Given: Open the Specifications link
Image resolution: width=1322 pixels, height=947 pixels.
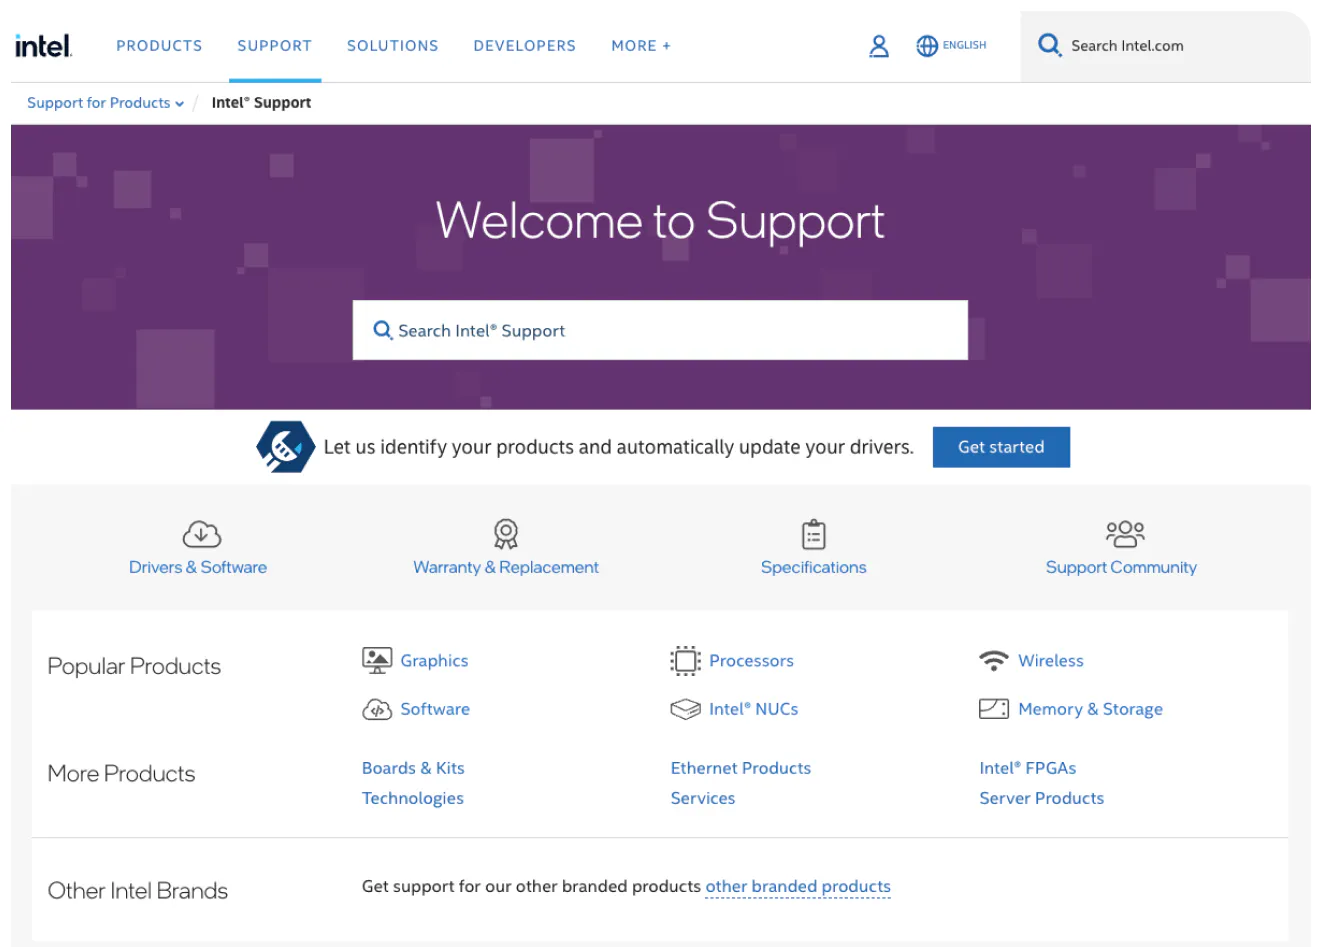Looking at the screenshot, I should point(814,567).
